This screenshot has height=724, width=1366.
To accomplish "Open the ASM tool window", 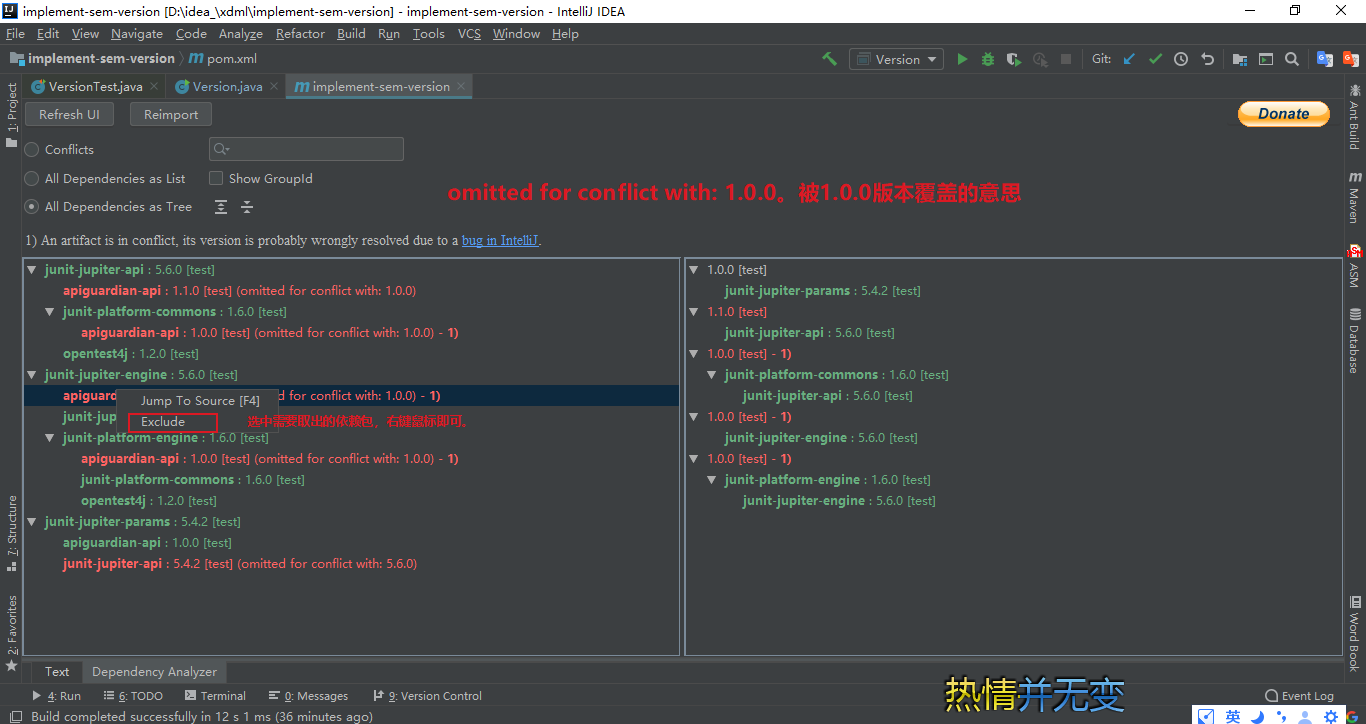I will coord(1355,266).
